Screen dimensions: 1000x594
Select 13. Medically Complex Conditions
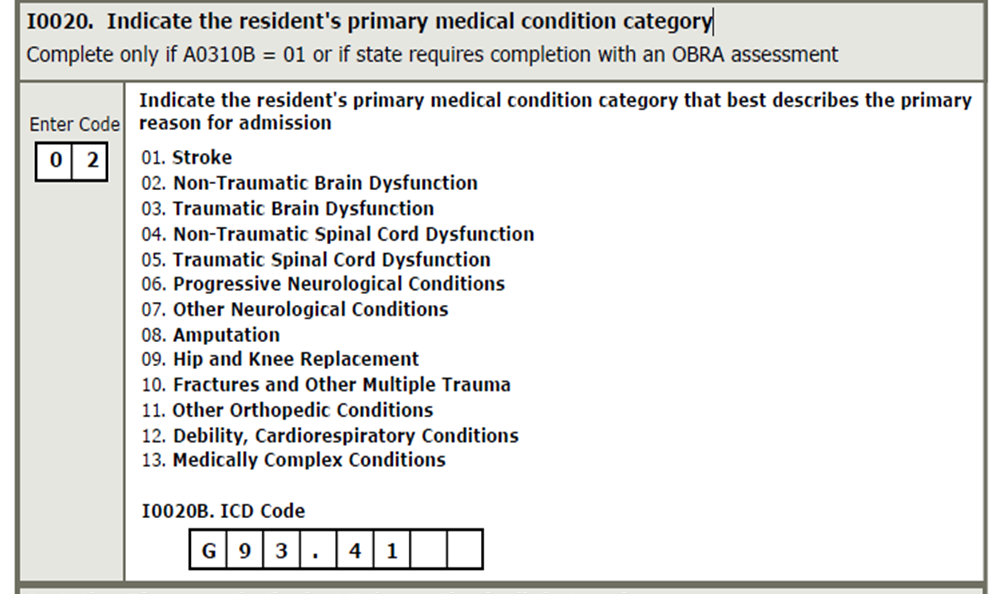(x=294, y=461)
